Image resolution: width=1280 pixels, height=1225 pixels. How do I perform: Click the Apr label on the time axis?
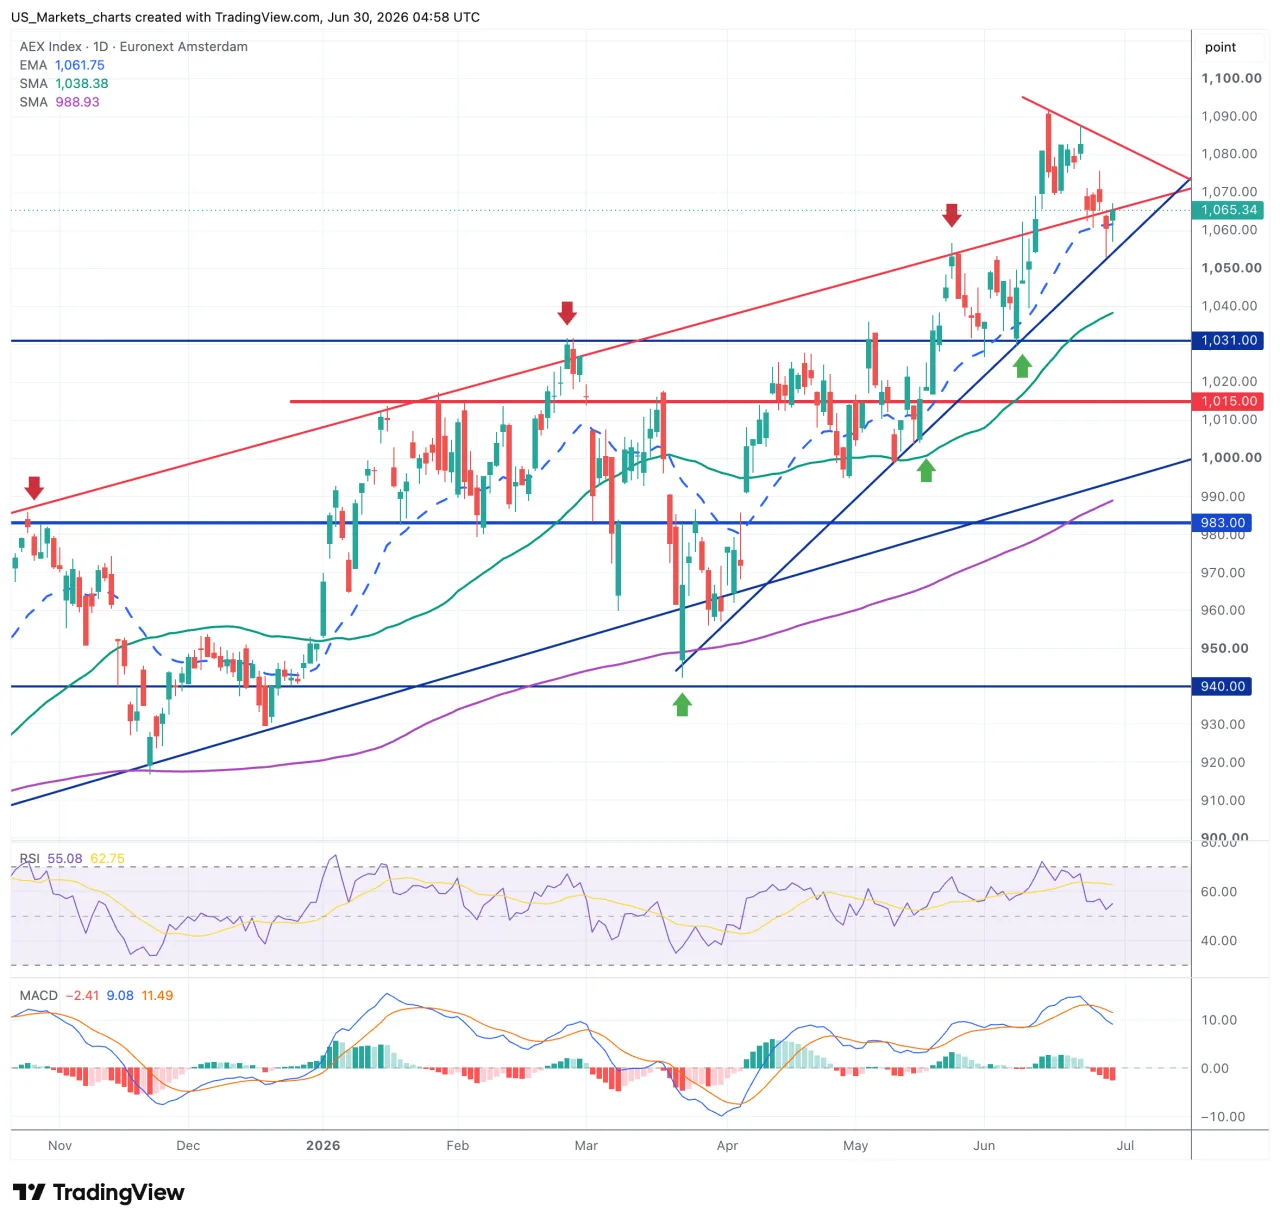(x=727, y=1146)
